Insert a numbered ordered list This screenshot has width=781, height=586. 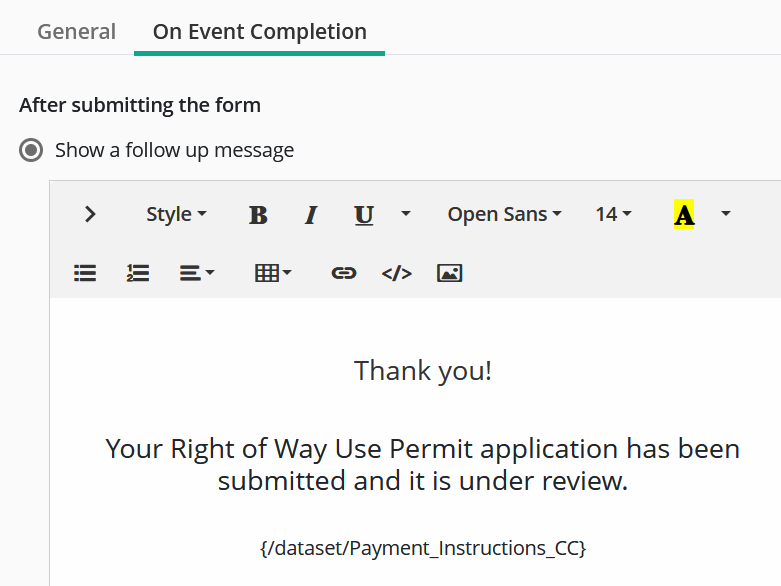[138, 273]
